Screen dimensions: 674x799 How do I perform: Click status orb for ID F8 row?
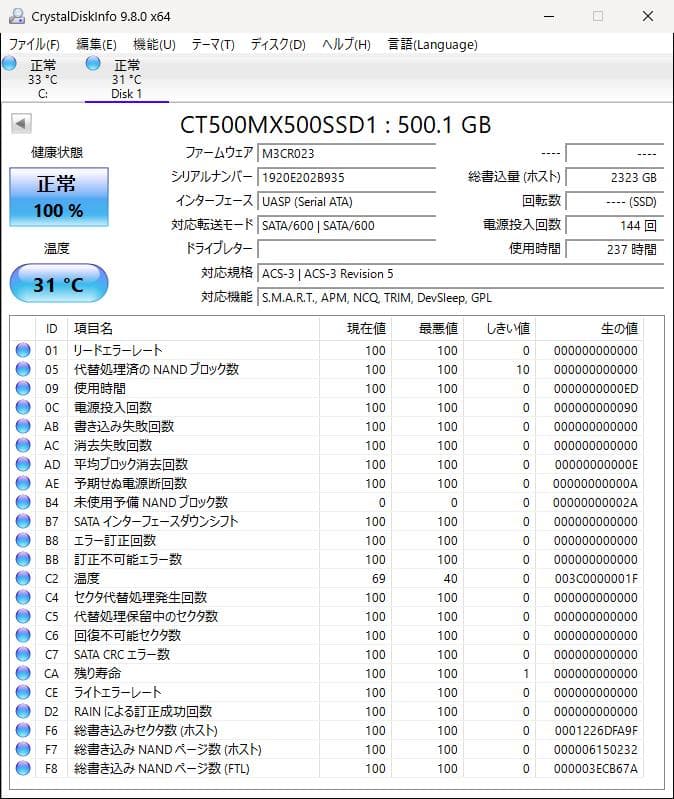click(23, 768)
